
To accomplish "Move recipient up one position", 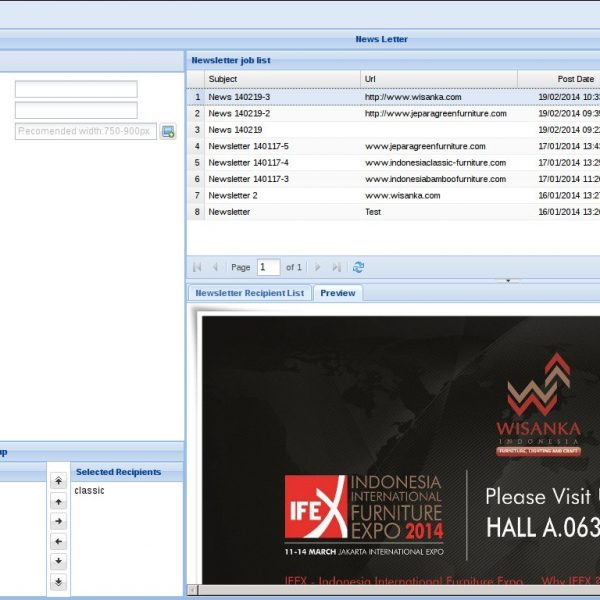I will click(59, 501).
